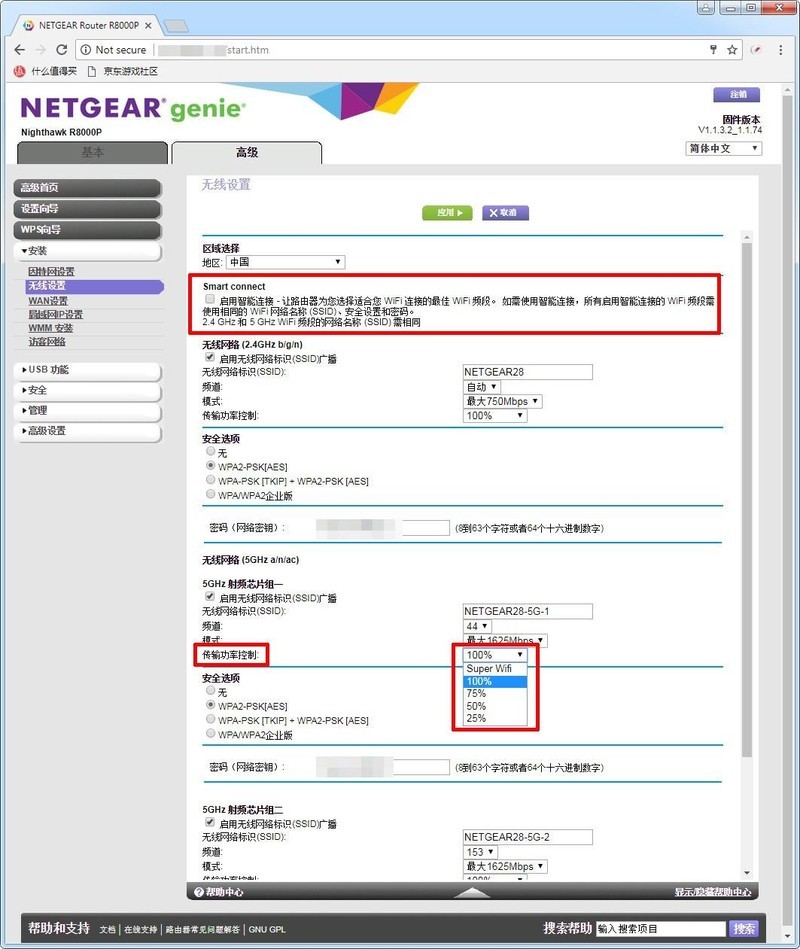Screen dimensions: 800x949
Task: Select WPA/WPA2企业版 for 2.4GHz network
Action: pos(211,494)
